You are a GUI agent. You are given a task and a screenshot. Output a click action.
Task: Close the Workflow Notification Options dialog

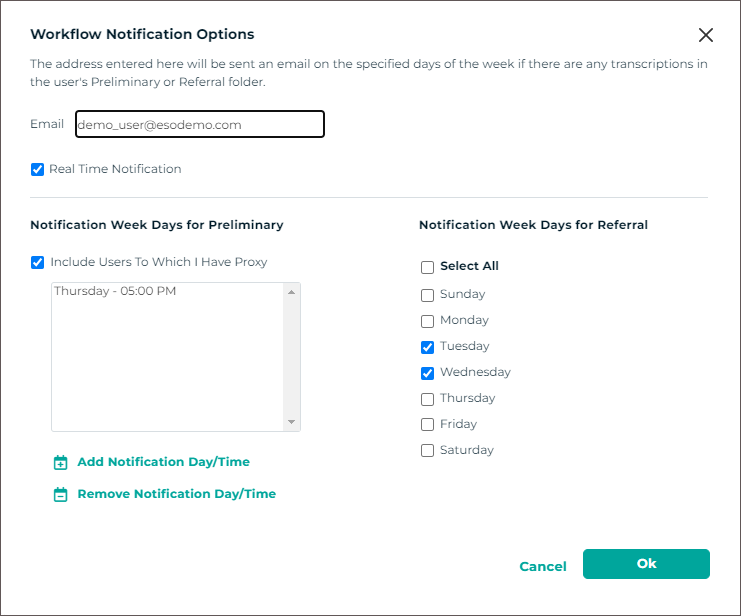706,35
